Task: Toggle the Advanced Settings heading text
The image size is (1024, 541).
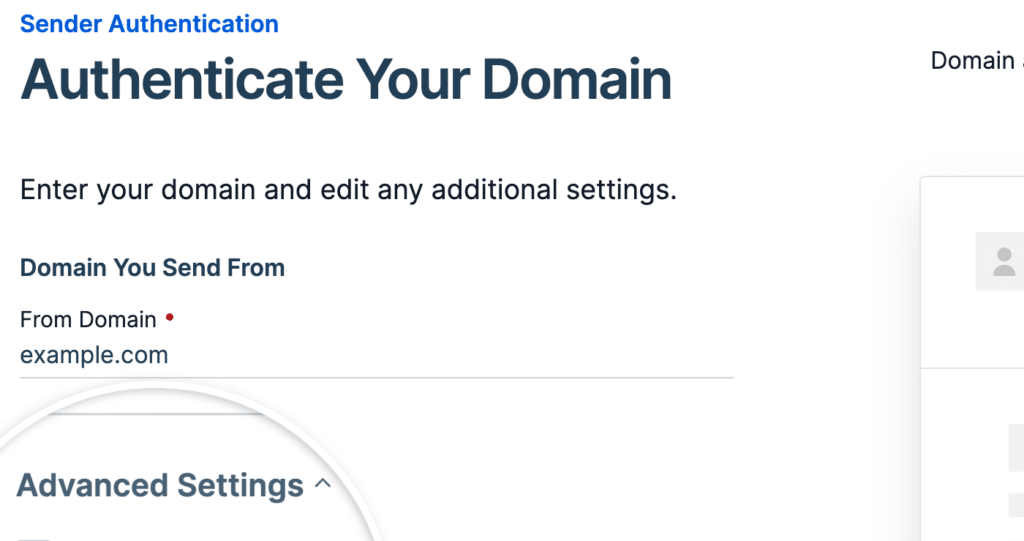Action: [x=160, y=485]
